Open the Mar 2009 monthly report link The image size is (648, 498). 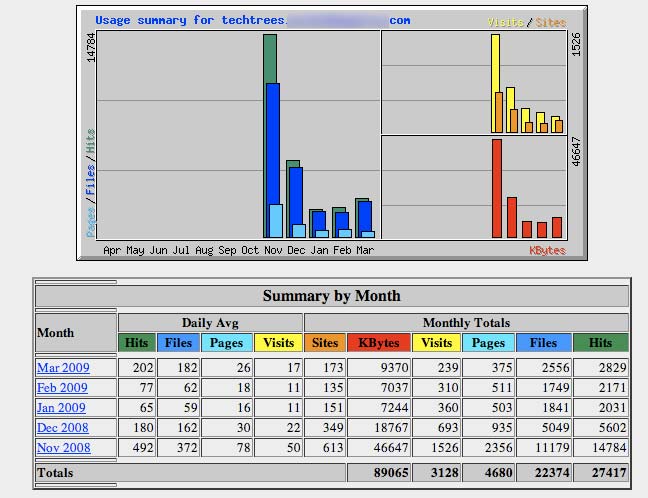tap(63, 368)
